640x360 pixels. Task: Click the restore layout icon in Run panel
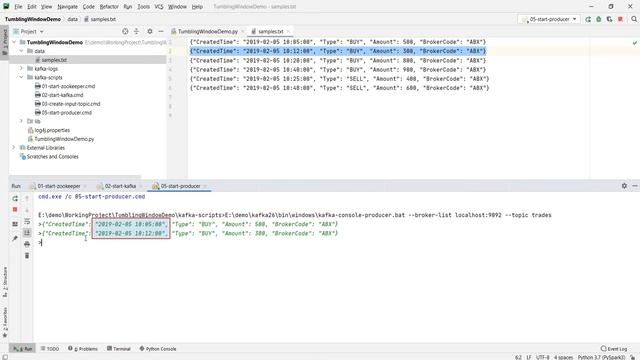tap(15, 224)
